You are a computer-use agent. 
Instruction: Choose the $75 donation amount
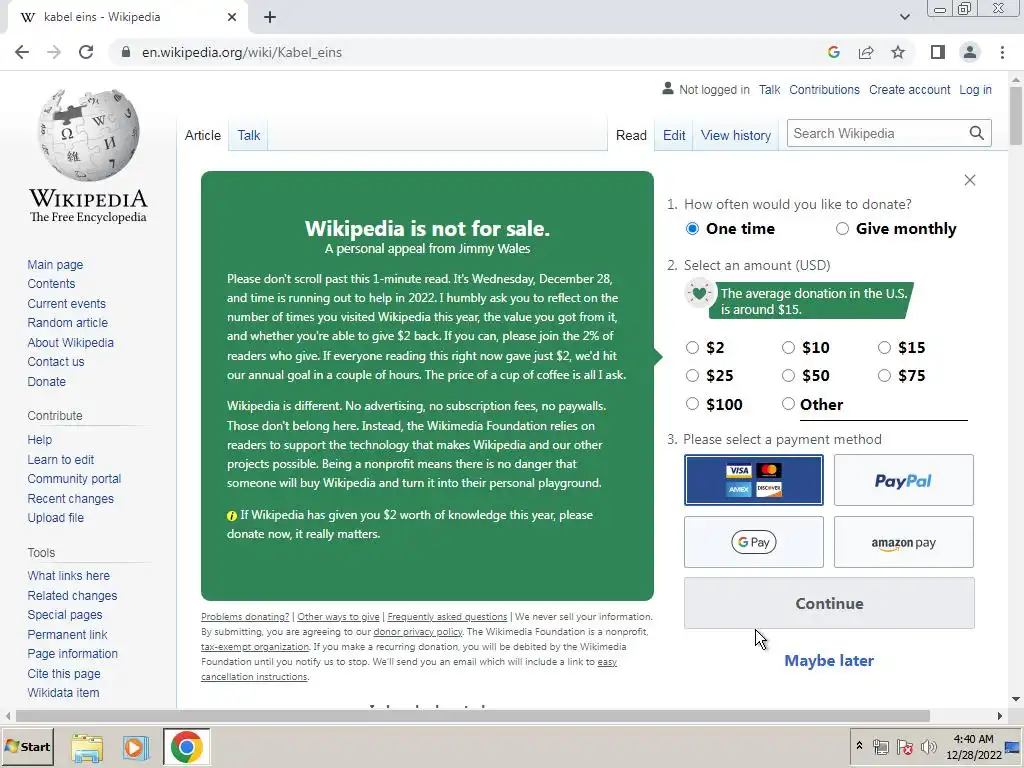tap(884, 376)
